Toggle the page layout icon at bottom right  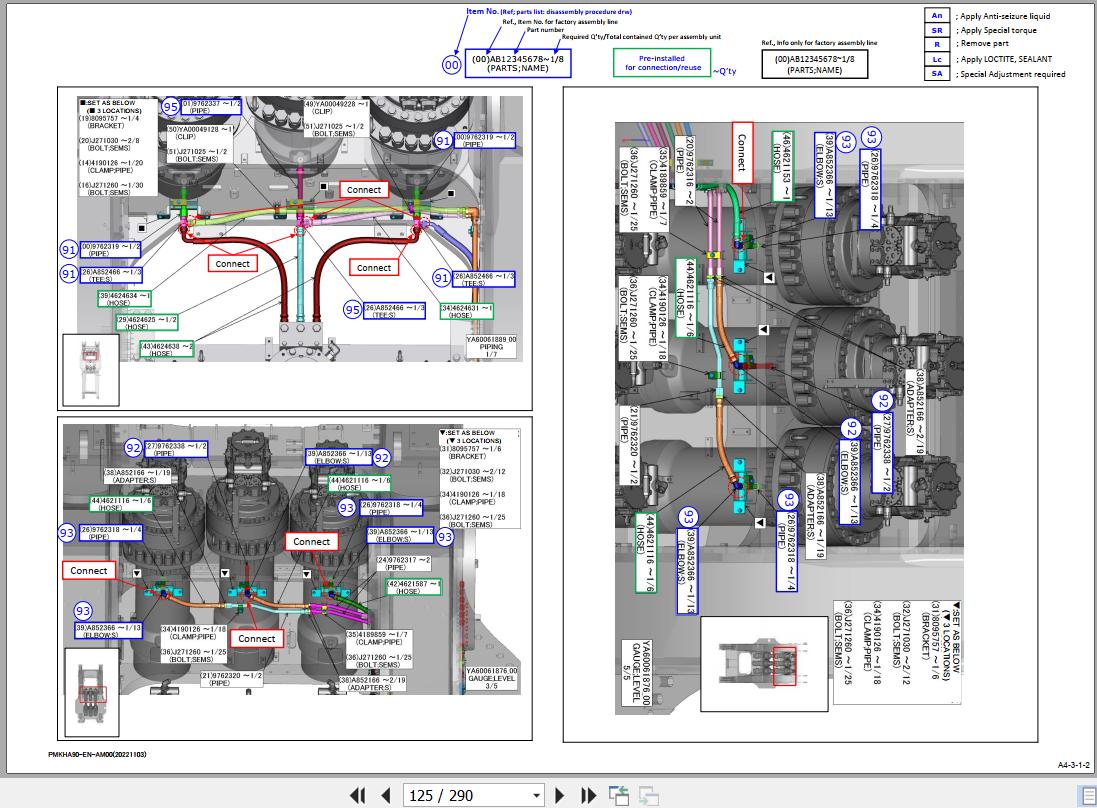coord(1085,795)
